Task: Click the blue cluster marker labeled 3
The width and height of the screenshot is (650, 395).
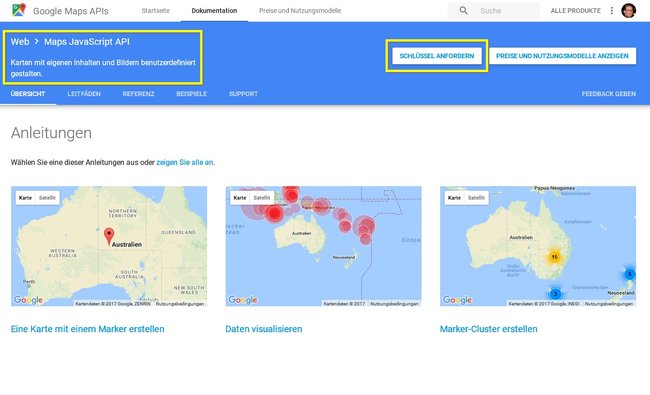Action: pyautogui.click(x=555, y=294)
